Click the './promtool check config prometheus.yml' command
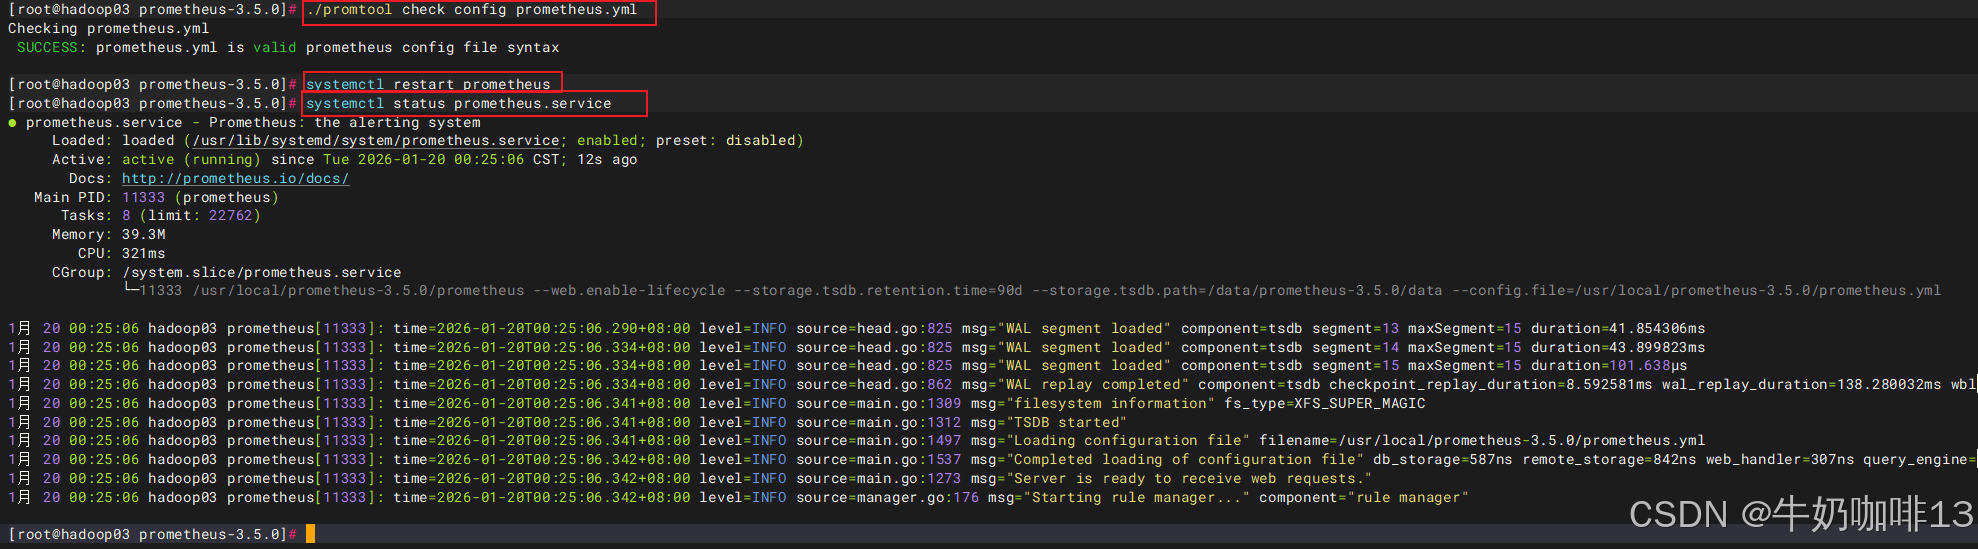The image size is (1978, 549). 472,10
